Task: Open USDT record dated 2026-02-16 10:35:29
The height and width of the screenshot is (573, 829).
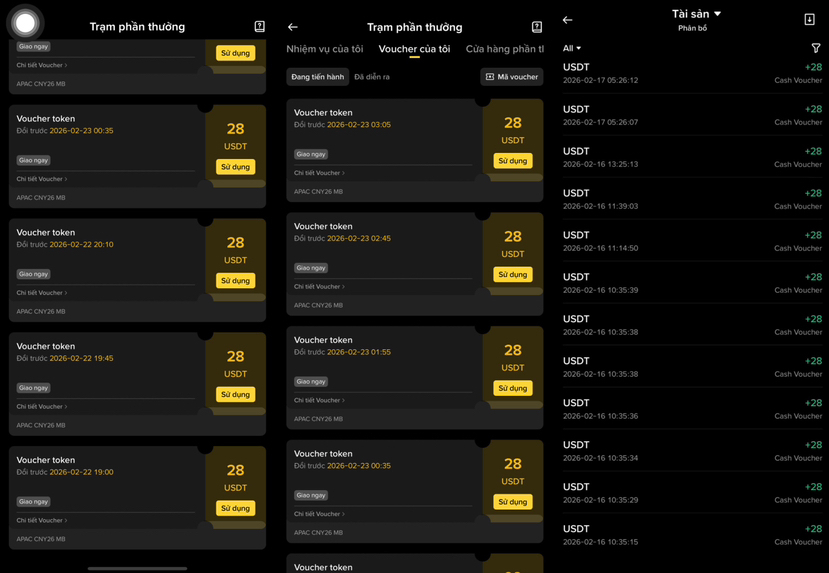Action: click(692, 493)
